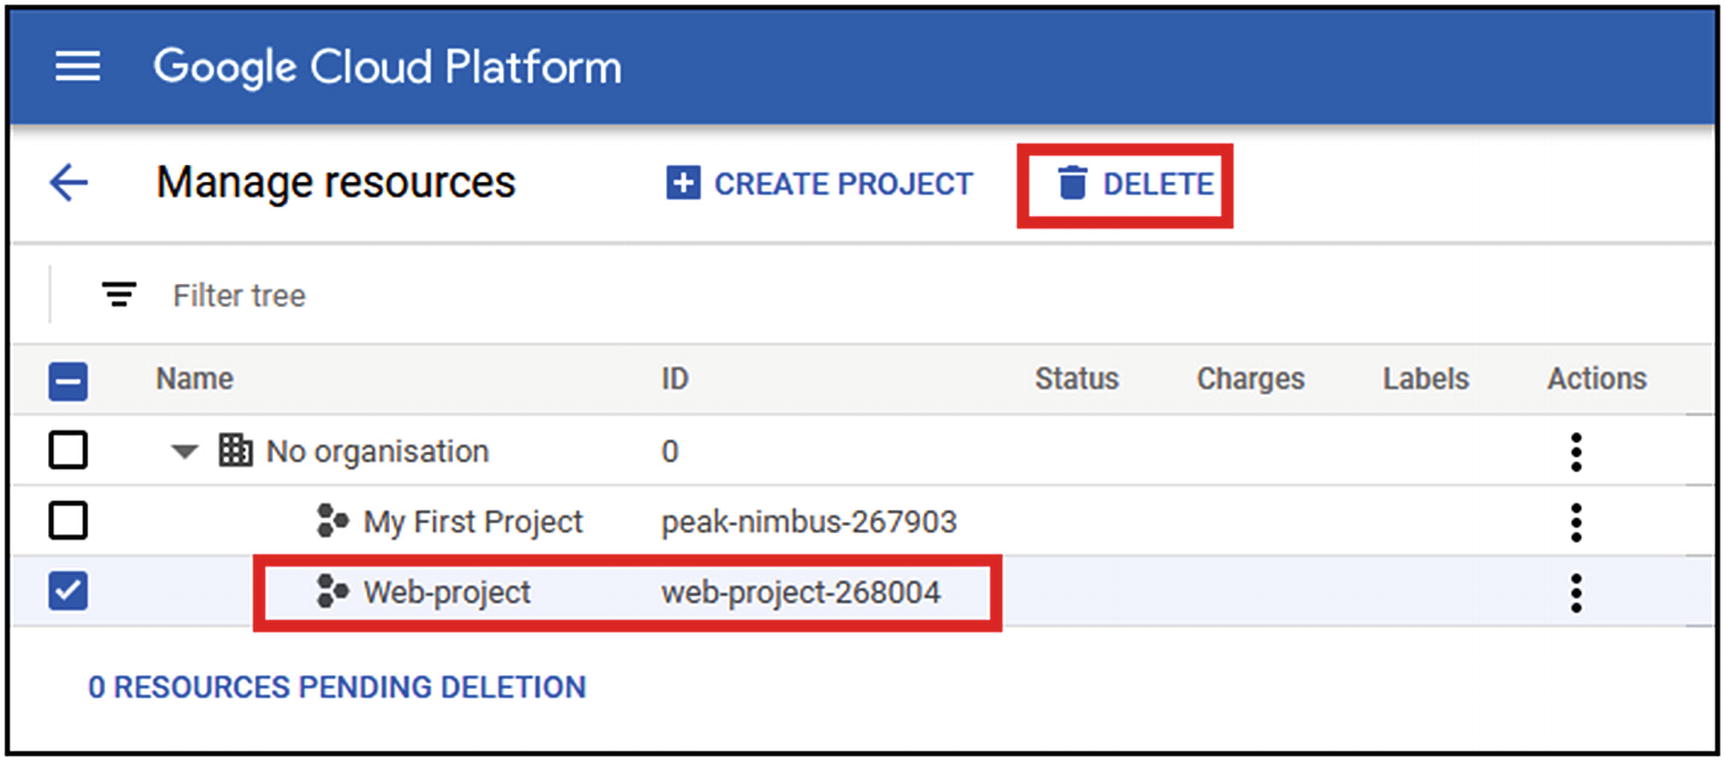Open actions menu for No organisation
Viewport: 1725px width, 761px height.
pos(1576,452)
